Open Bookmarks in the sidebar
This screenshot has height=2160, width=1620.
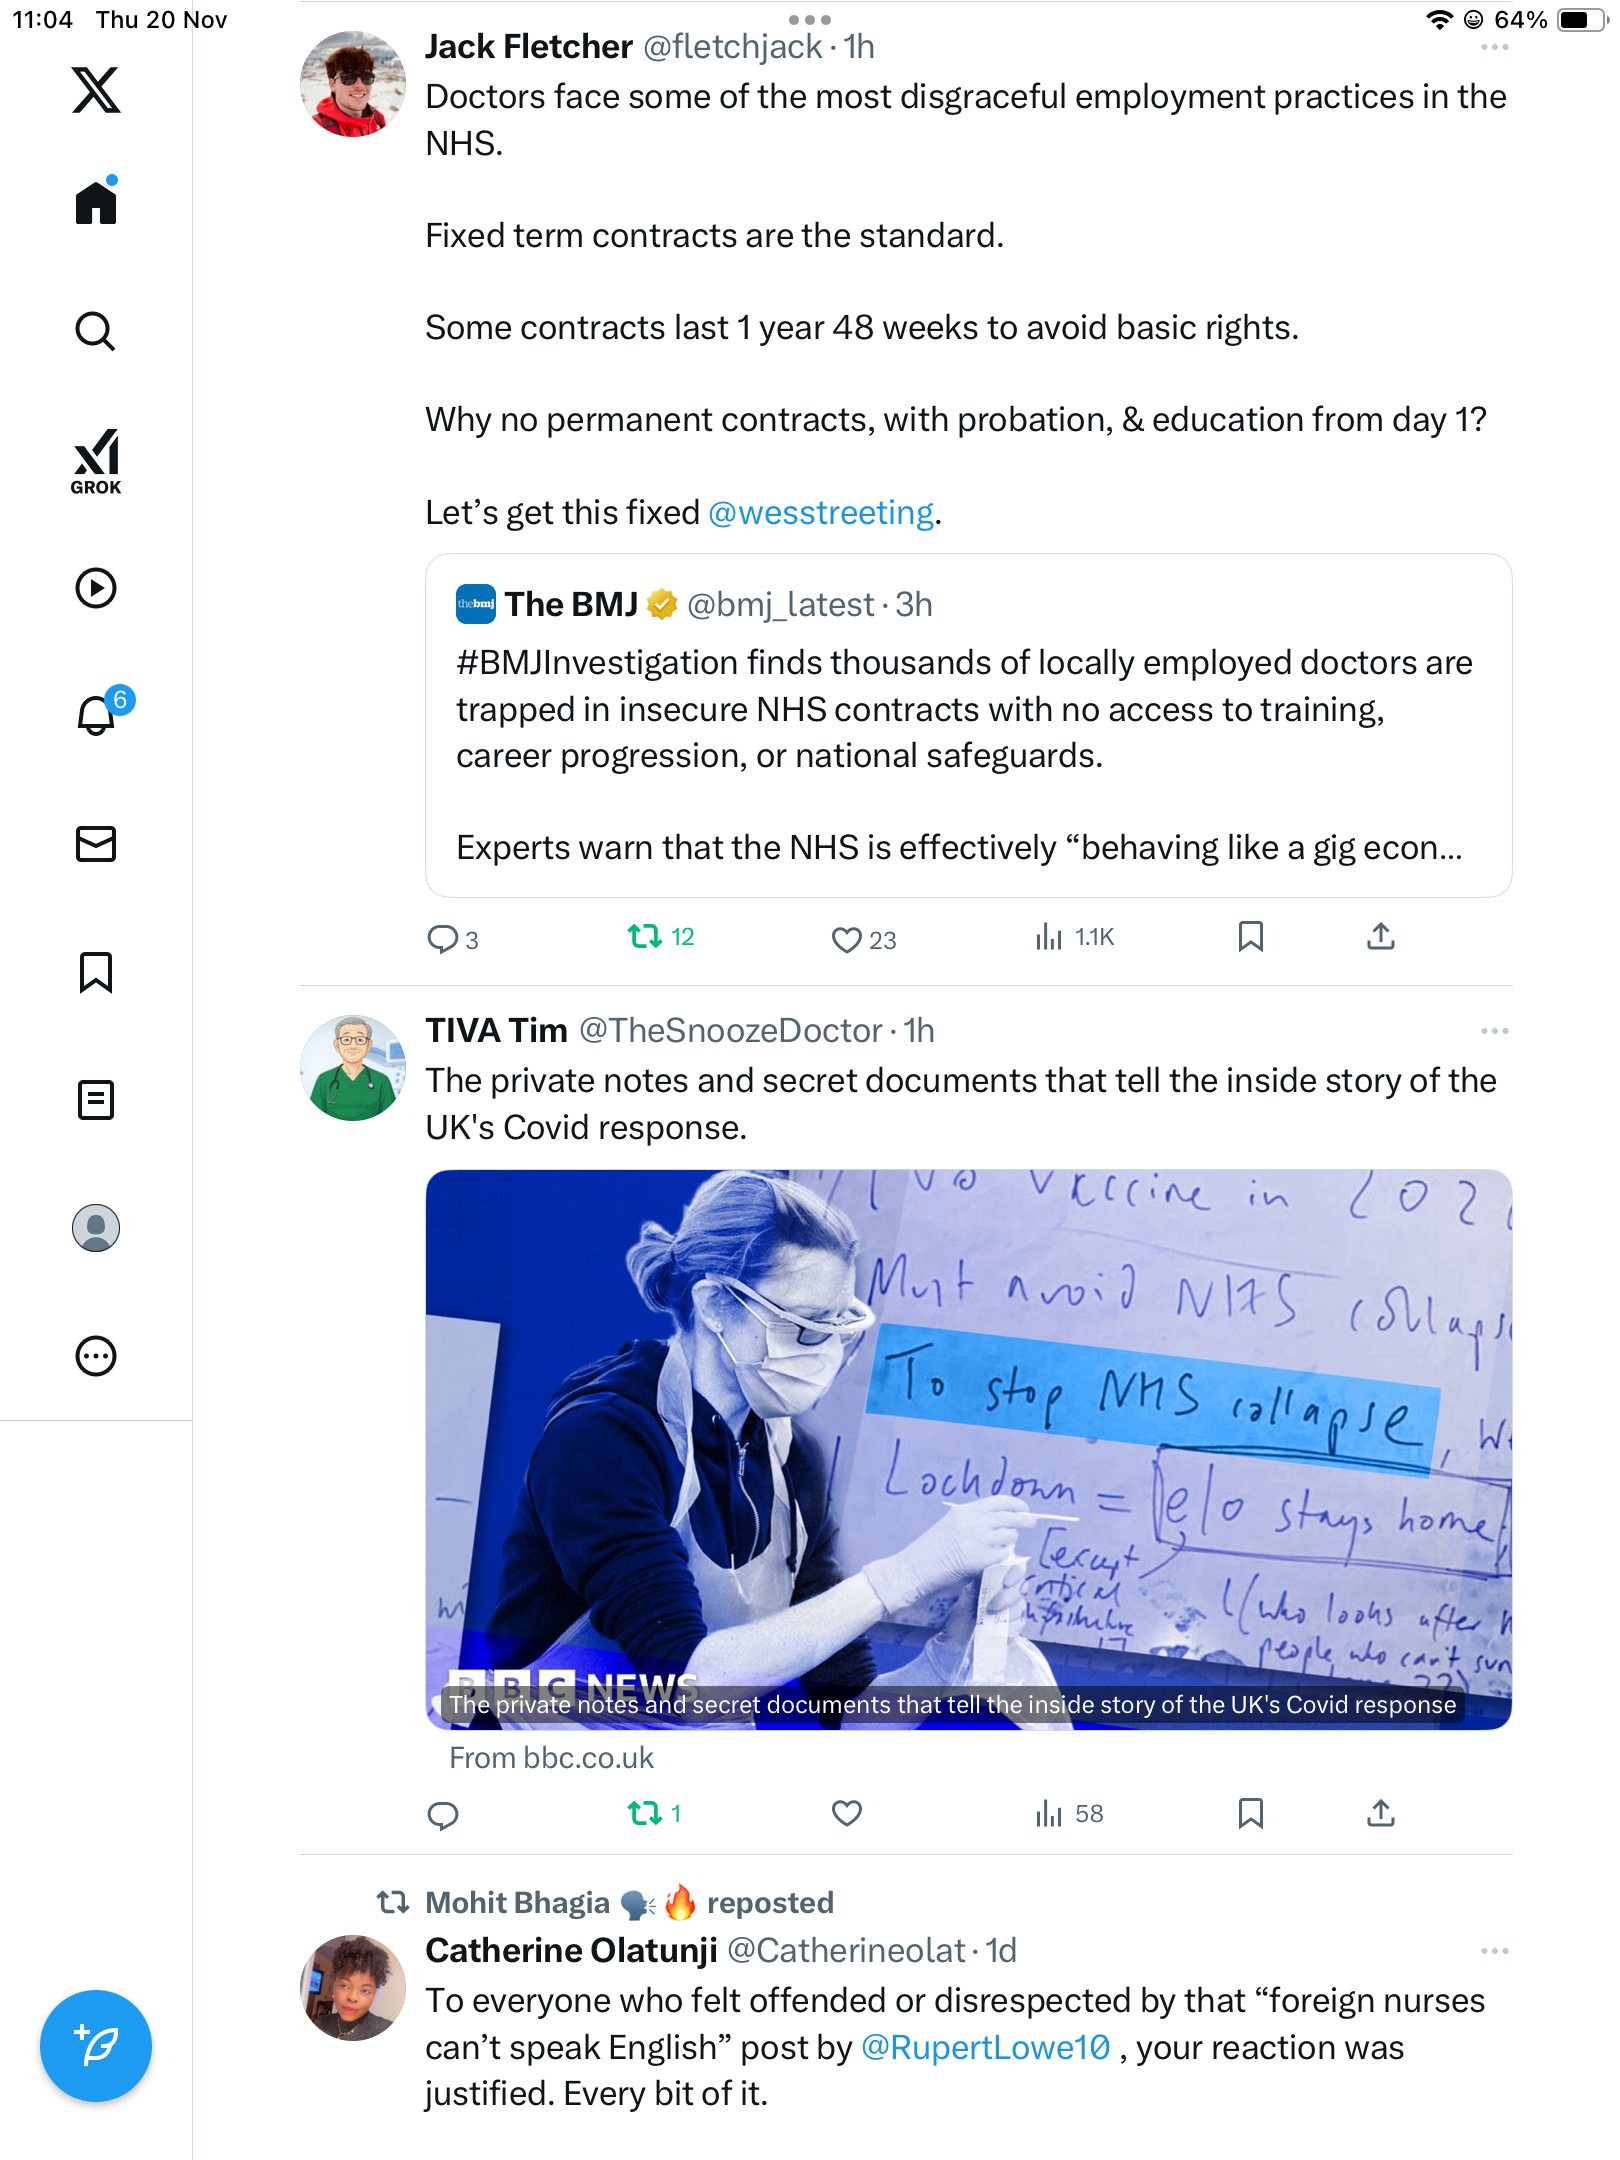pos(96,972)
